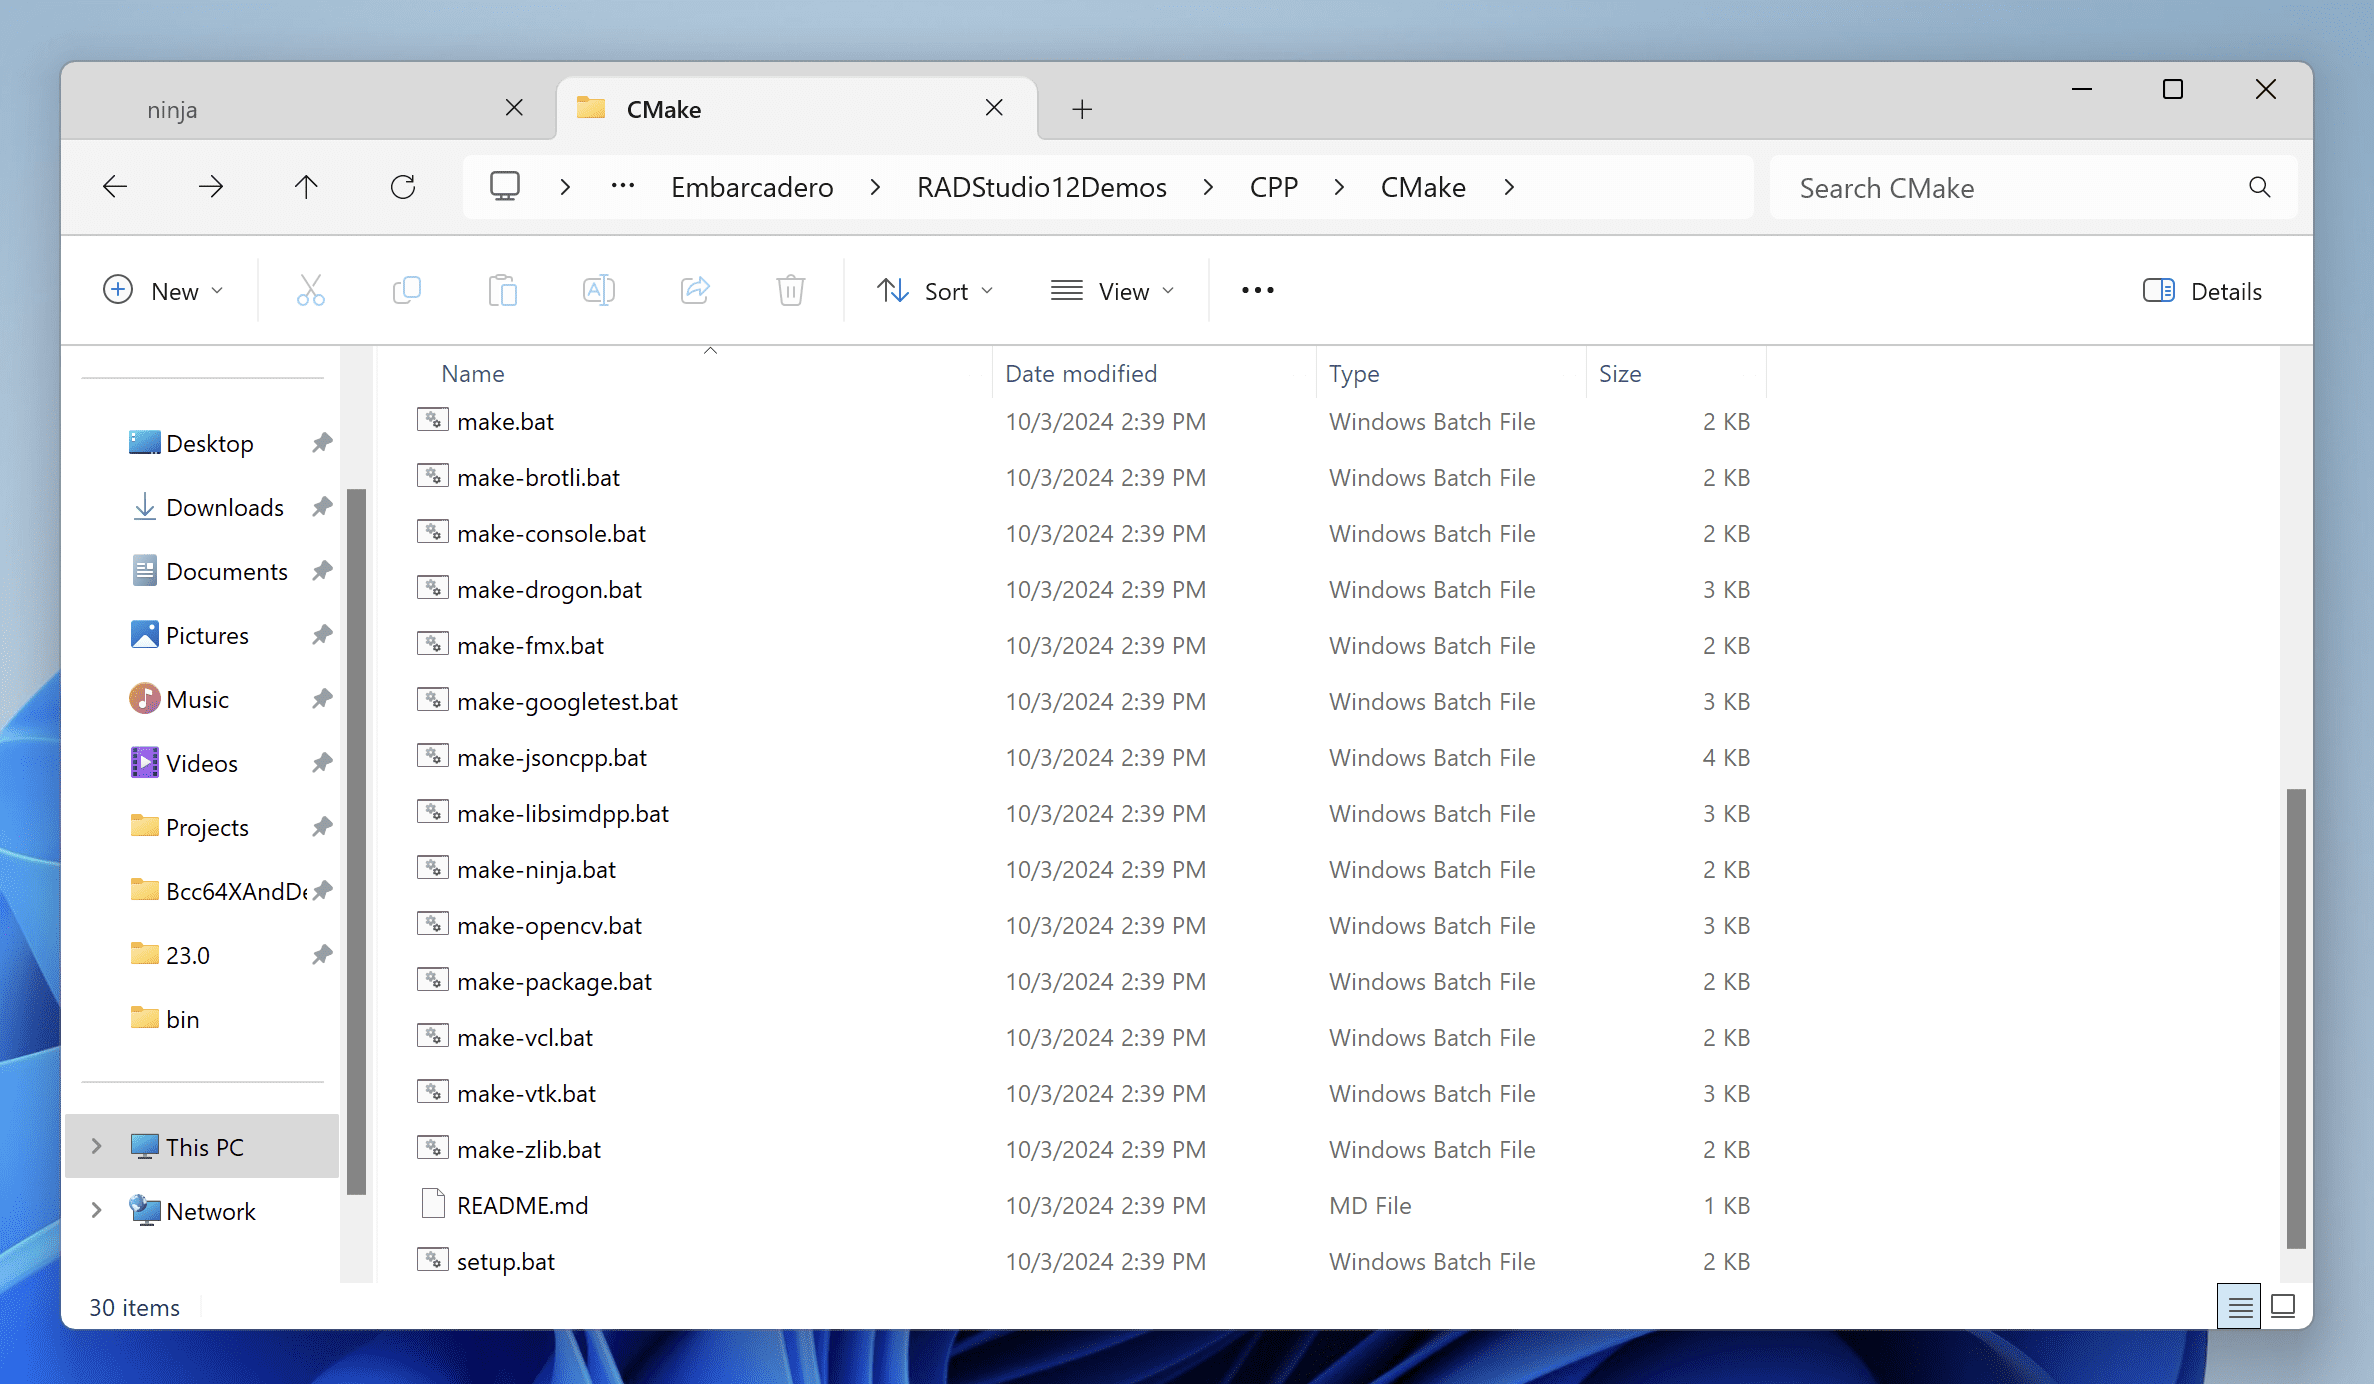Screen dimensions: 2374x1384
Task: Toggle the Details pane button
Action: (2202, 291)
